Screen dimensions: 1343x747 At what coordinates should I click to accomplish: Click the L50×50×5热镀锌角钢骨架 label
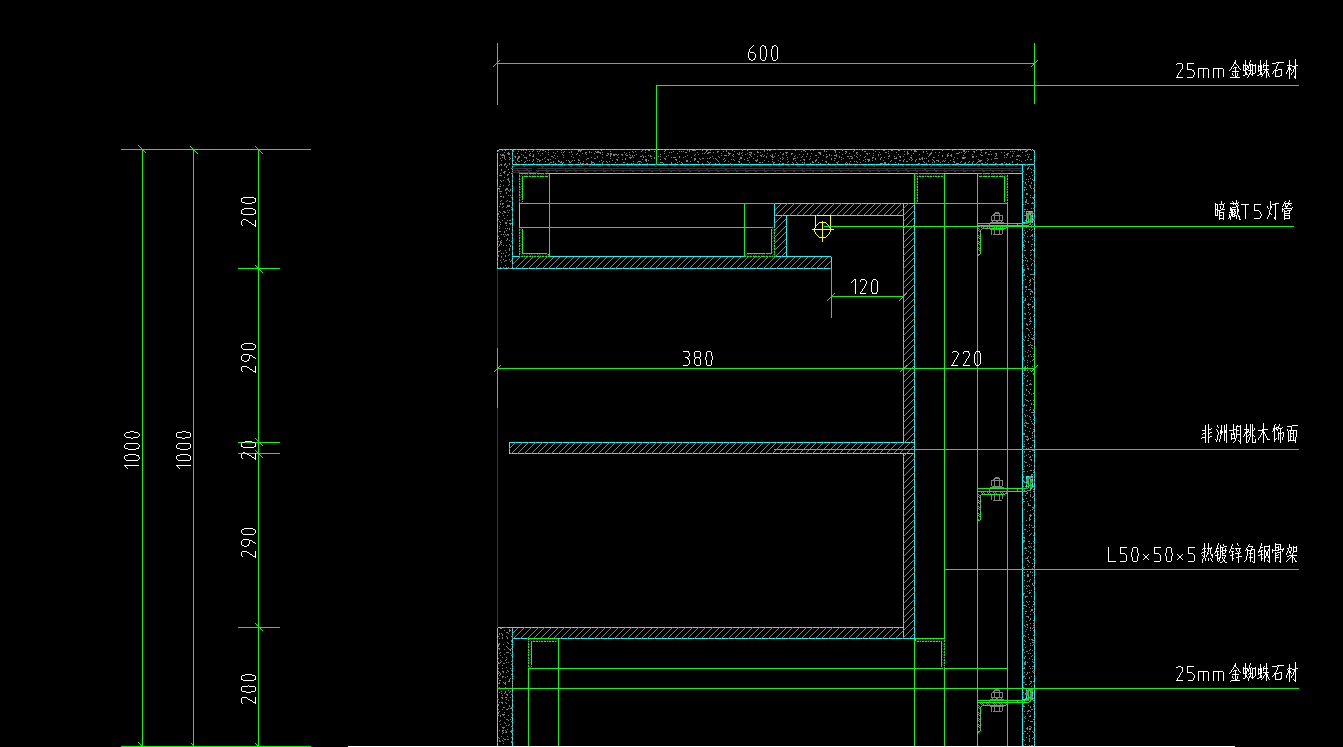[1202, 555]
